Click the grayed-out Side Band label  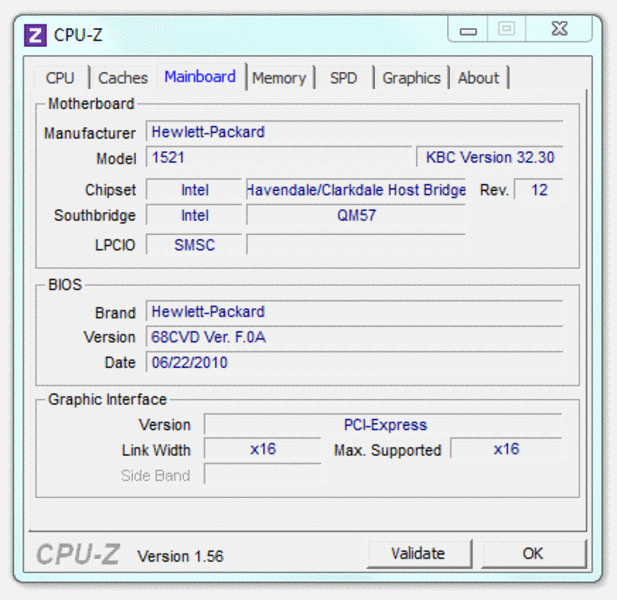tap(155, 475)
